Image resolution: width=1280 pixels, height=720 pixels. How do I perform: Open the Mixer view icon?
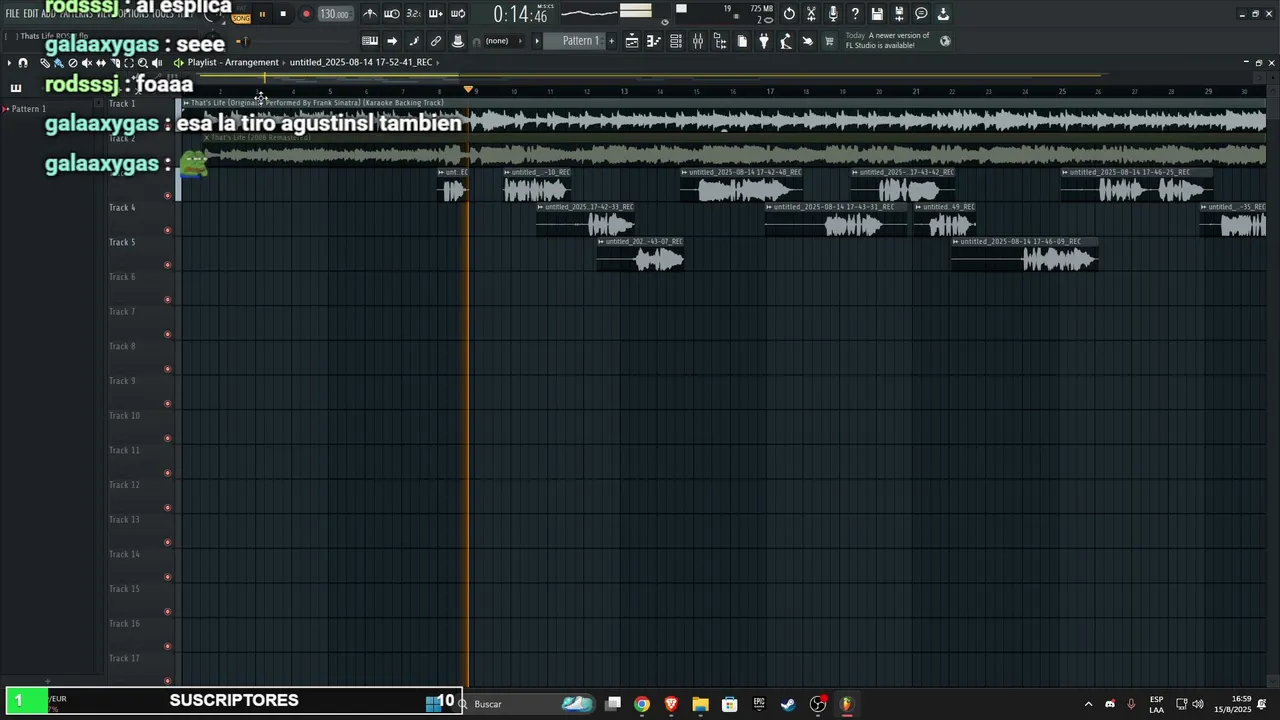click(698, 41)
